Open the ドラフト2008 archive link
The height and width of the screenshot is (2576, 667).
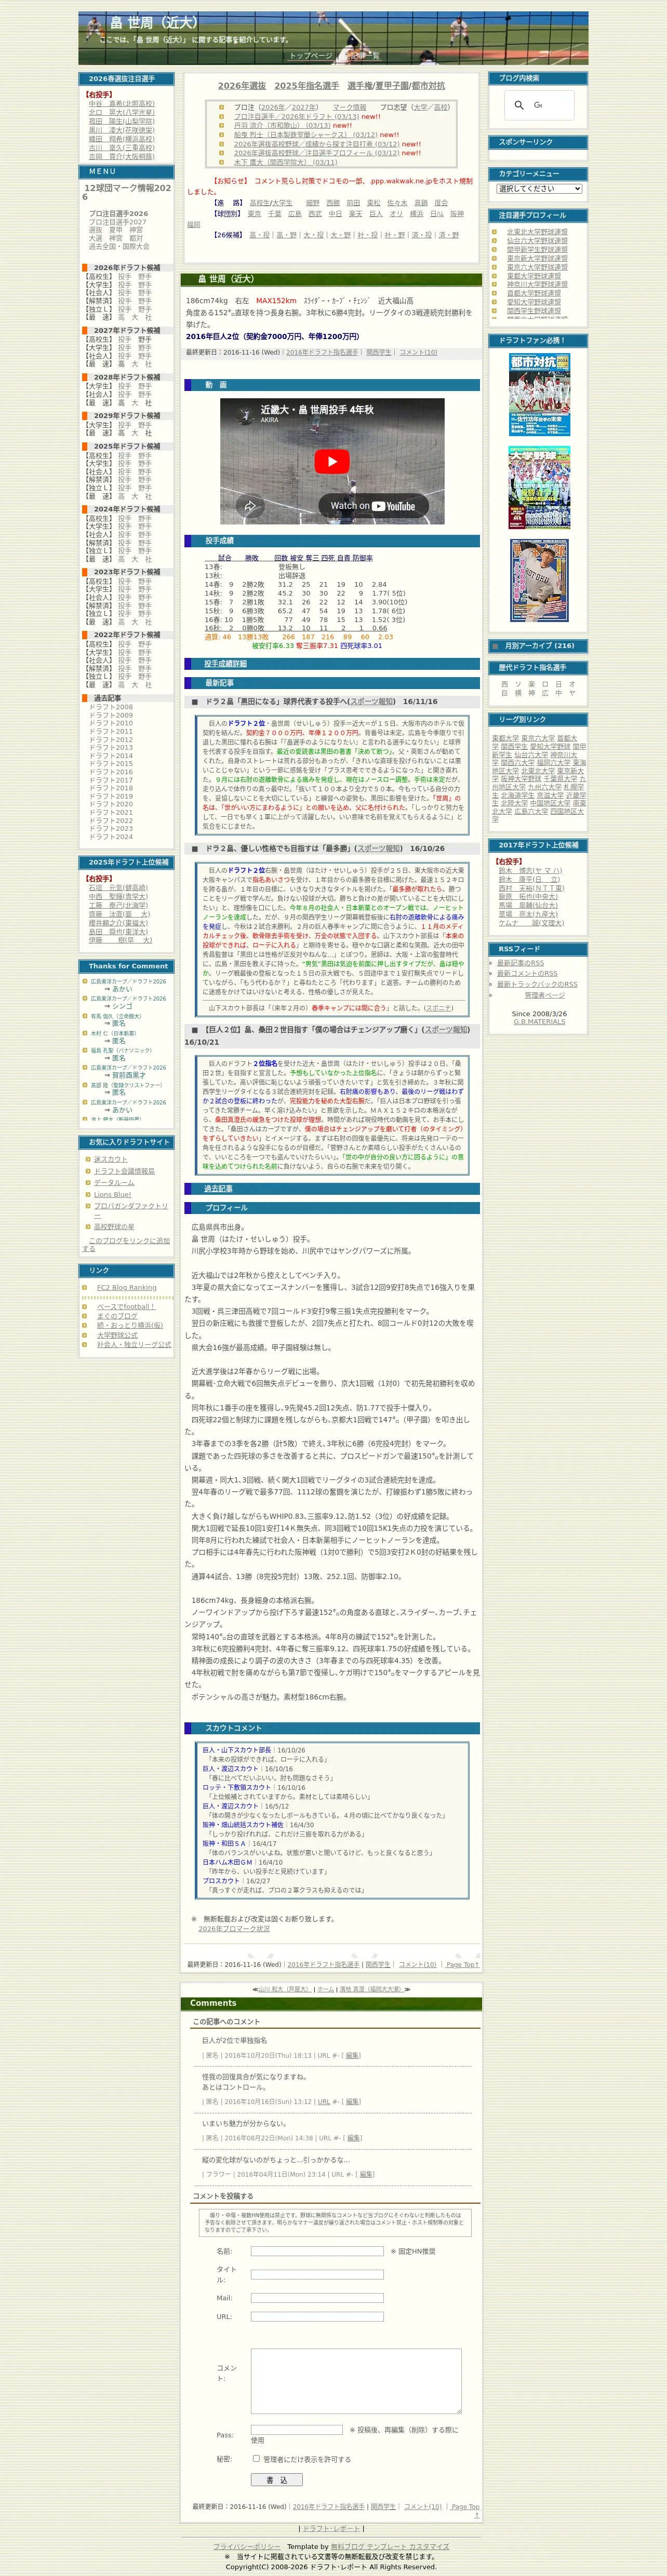pyautogui.click(x=111, y=707)
